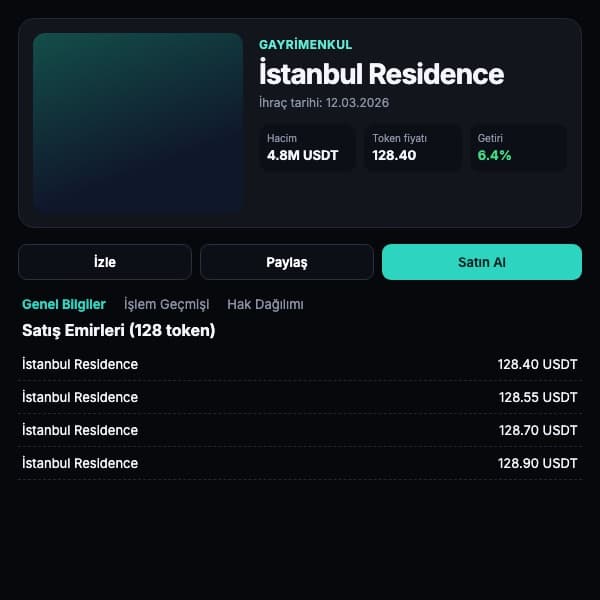Buy tokens with Satın Al button
Viewport: 600px width, 600px height.
tap(482, 262)
